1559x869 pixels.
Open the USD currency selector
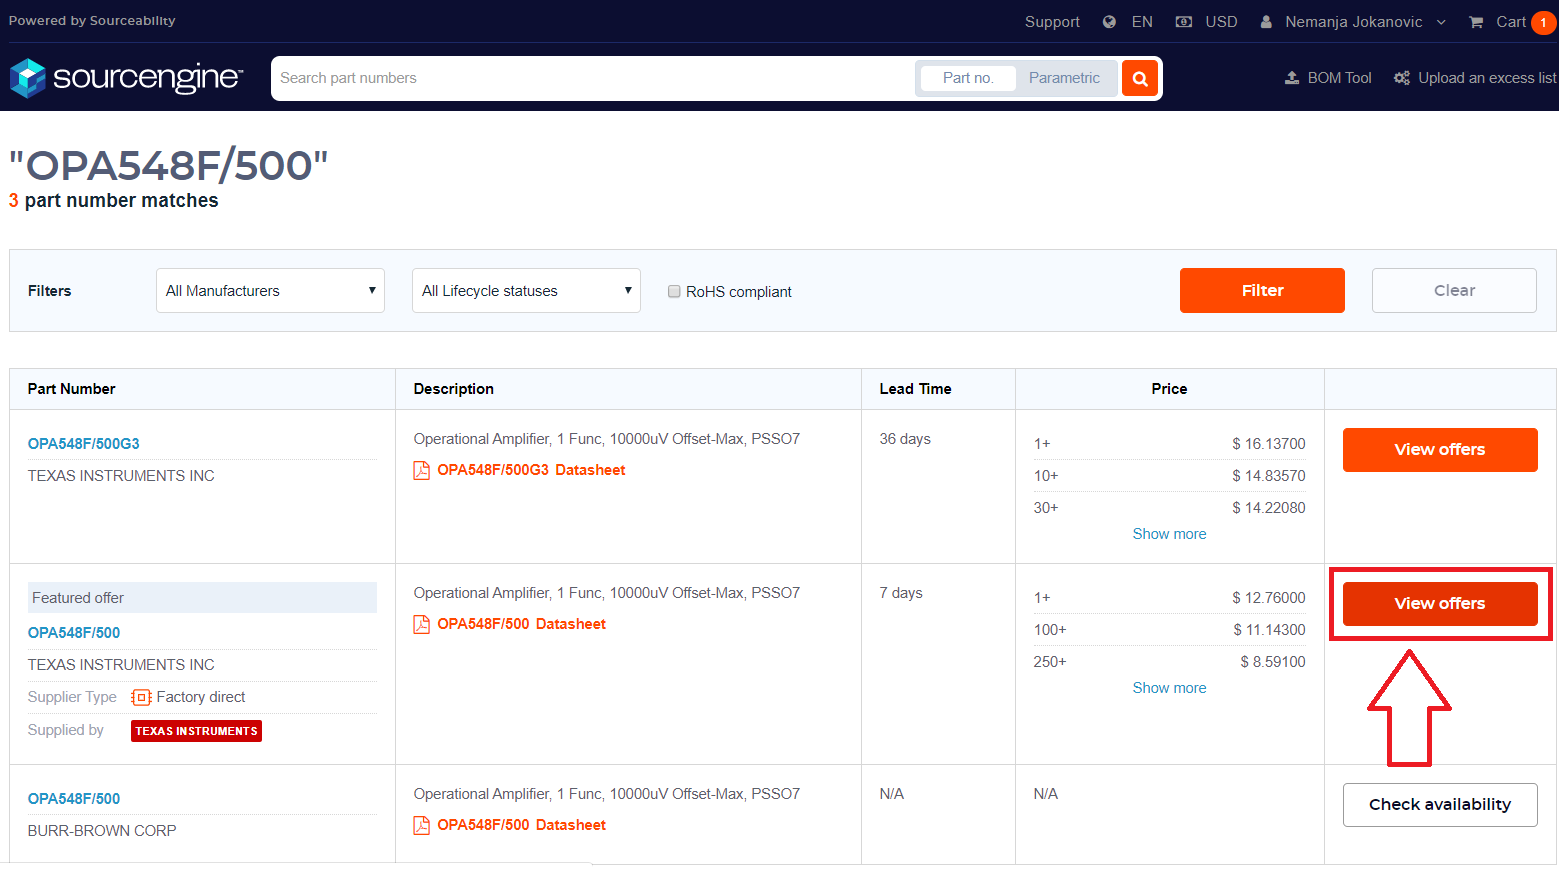pos(1221,22)
